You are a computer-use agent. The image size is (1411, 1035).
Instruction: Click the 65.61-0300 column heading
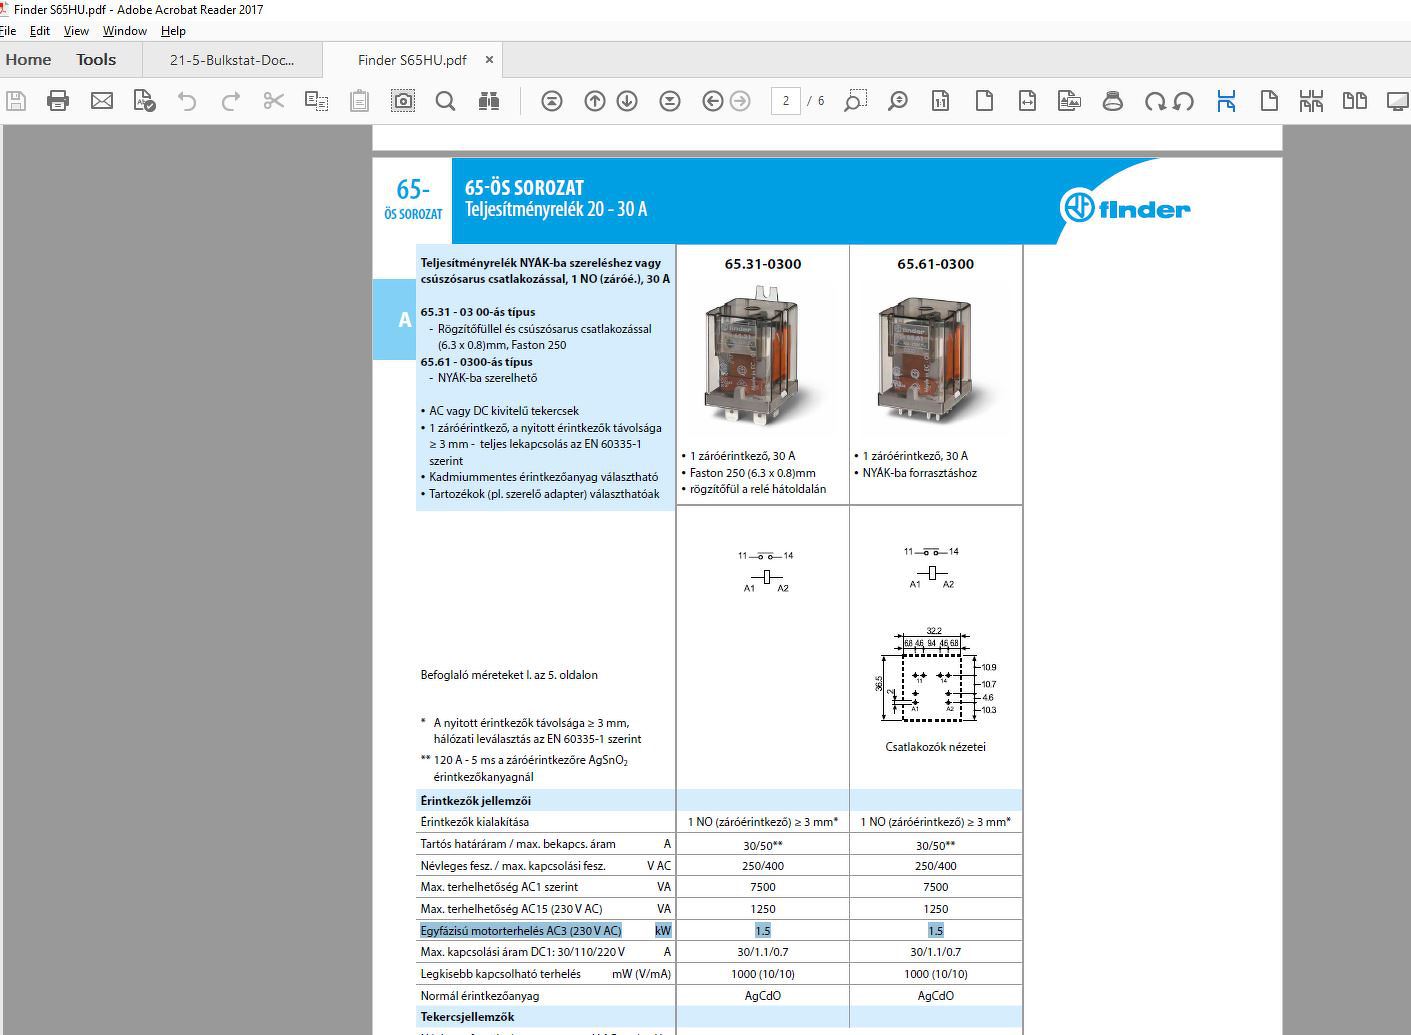point(935,264)
